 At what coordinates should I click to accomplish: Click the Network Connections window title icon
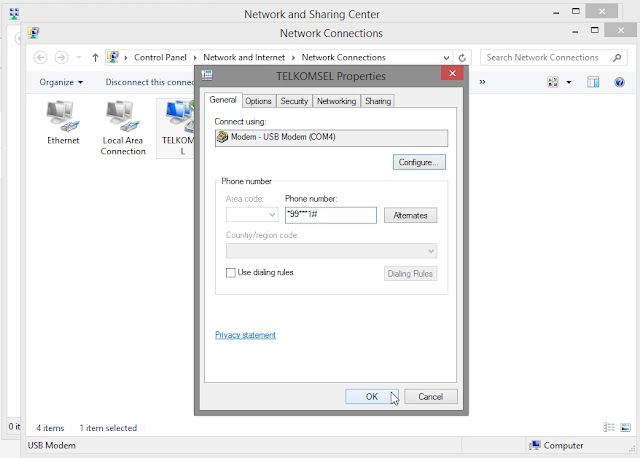point(33,33)
